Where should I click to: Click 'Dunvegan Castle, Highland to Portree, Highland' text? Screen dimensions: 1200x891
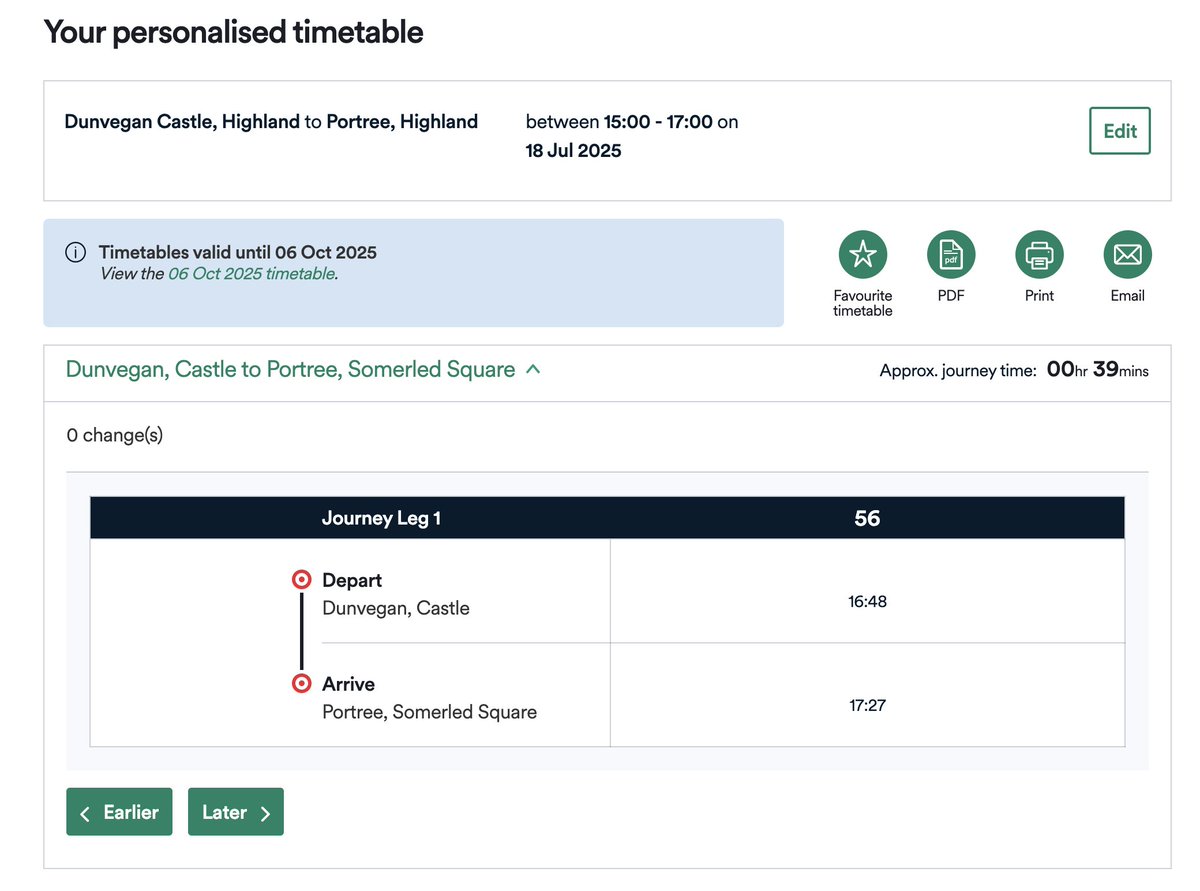(x=271, y=122)
